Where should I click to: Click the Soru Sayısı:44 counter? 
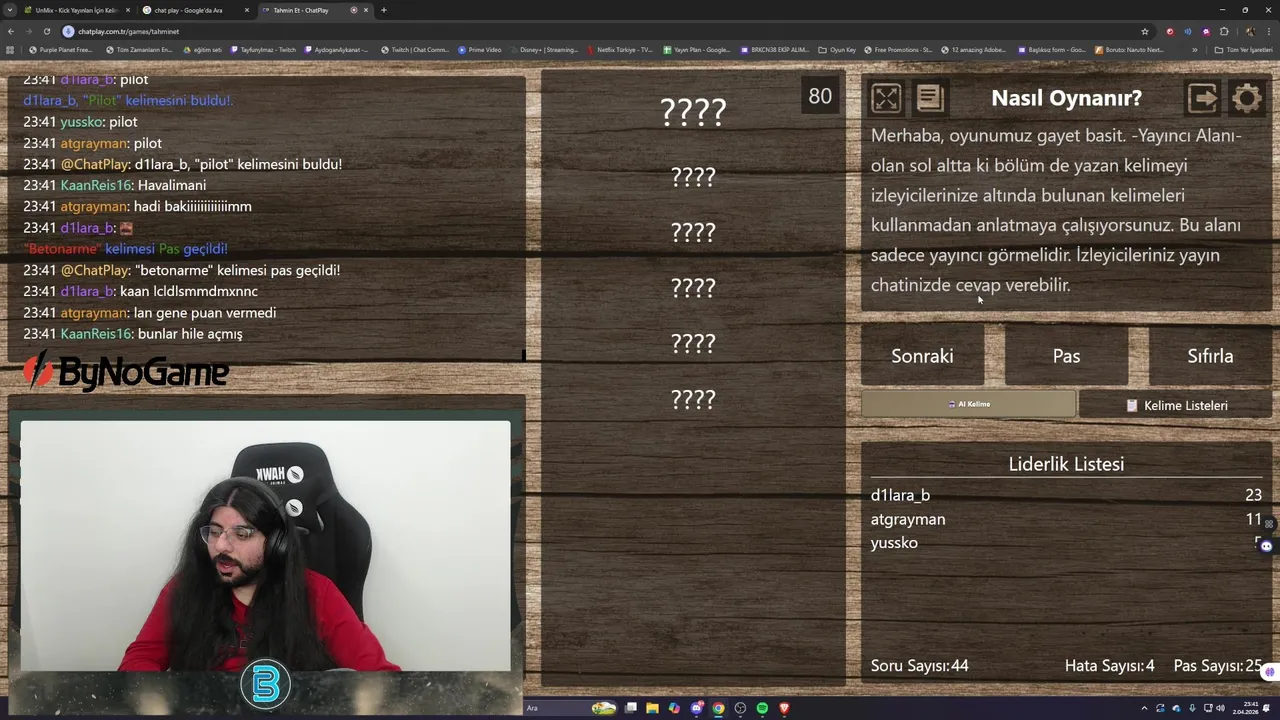click(919, 665)
